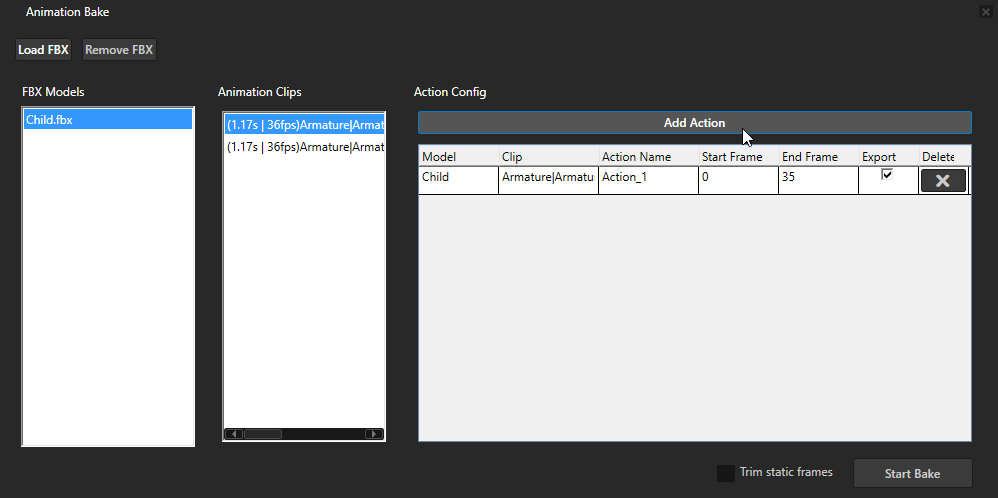Click left arrow of clips horizontal scrollbar
Screen dimensions: 998x498
[234, 434]
